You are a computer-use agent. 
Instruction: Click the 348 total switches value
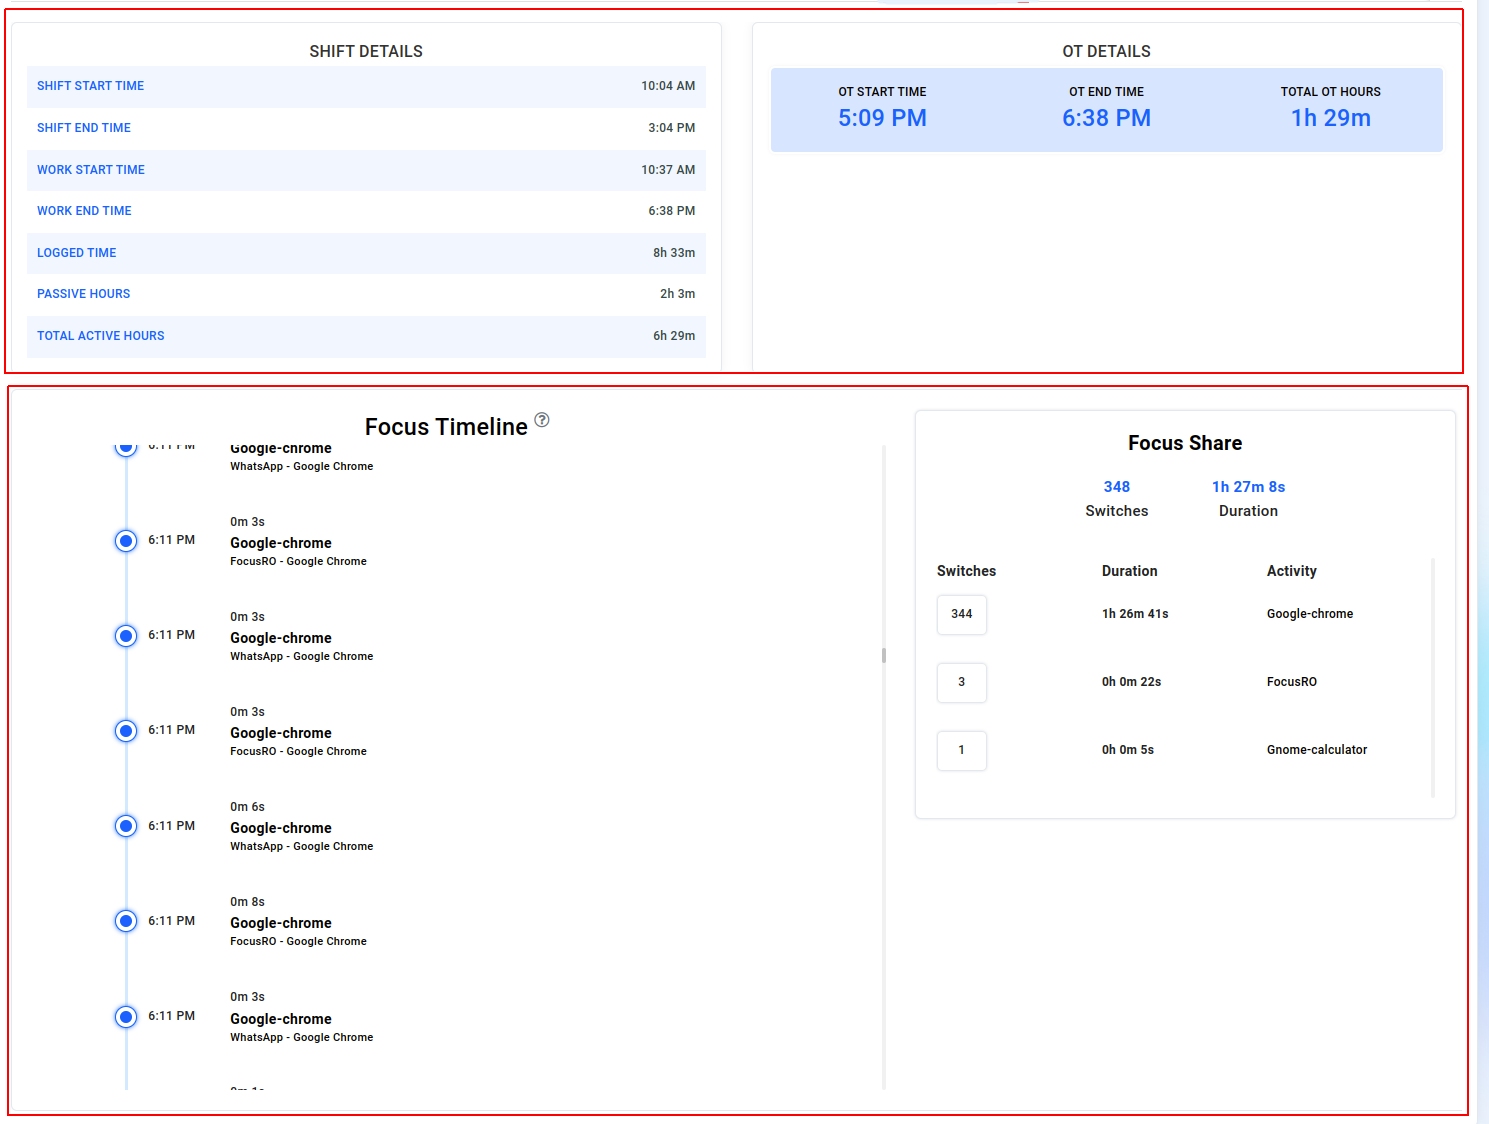[1116, 487]
